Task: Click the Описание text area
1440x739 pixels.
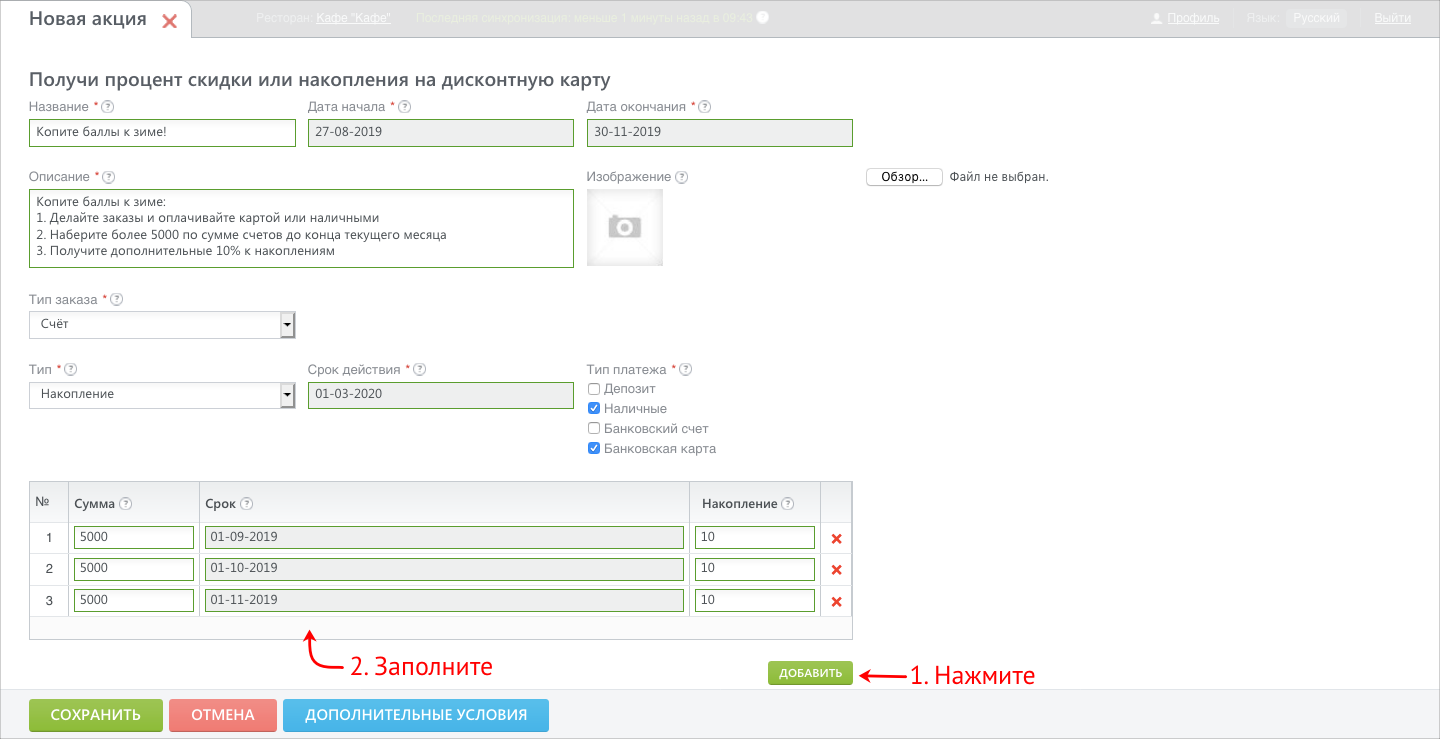Action: 301,229
